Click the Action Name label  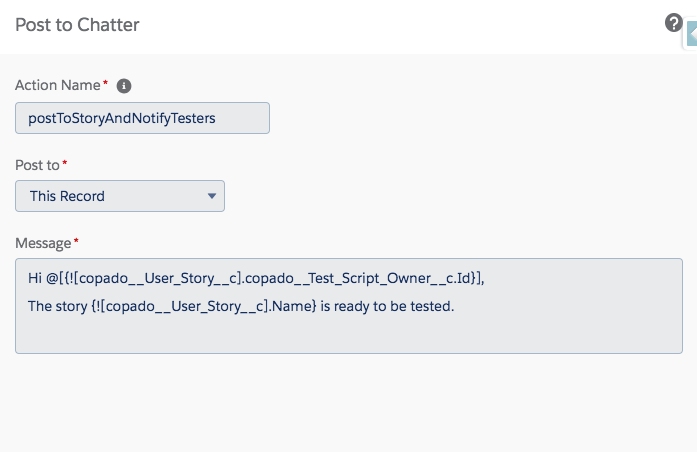click(x=58, y=85)
